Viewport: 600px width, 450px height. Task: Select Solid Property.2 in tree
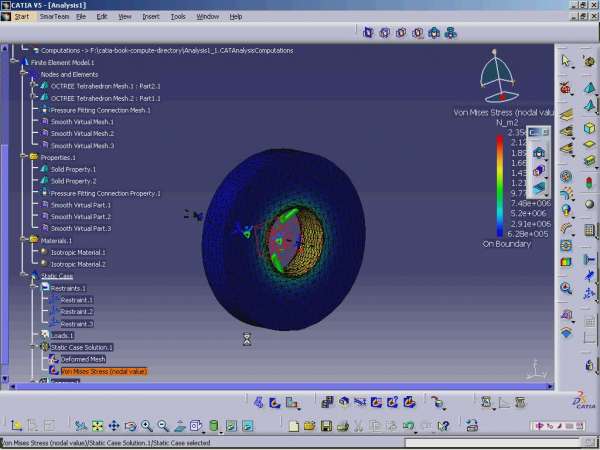[73, 181]
